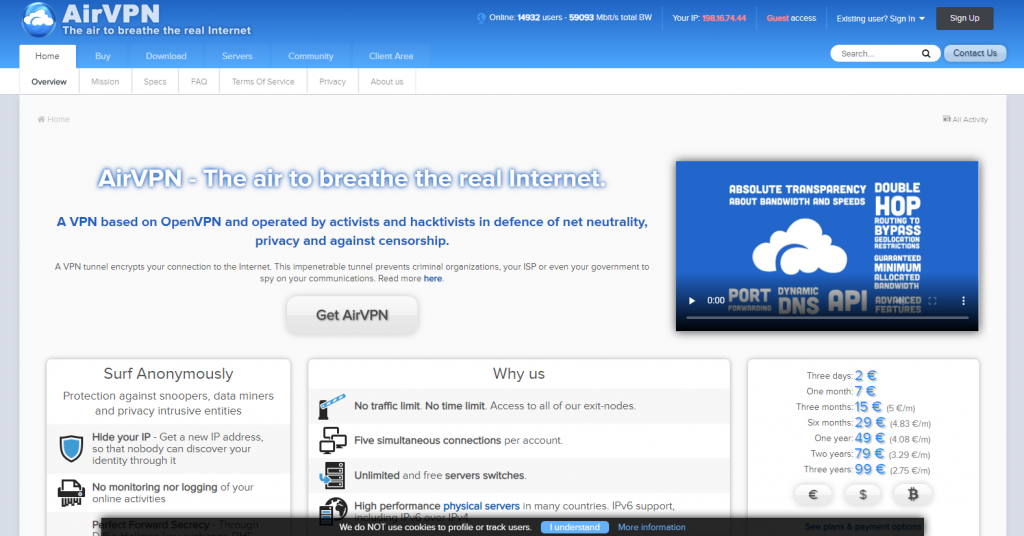This screenshot has height=536, width=1024.
Task: Toggle video fullscreen mode
Action: [x=933, y=300]
